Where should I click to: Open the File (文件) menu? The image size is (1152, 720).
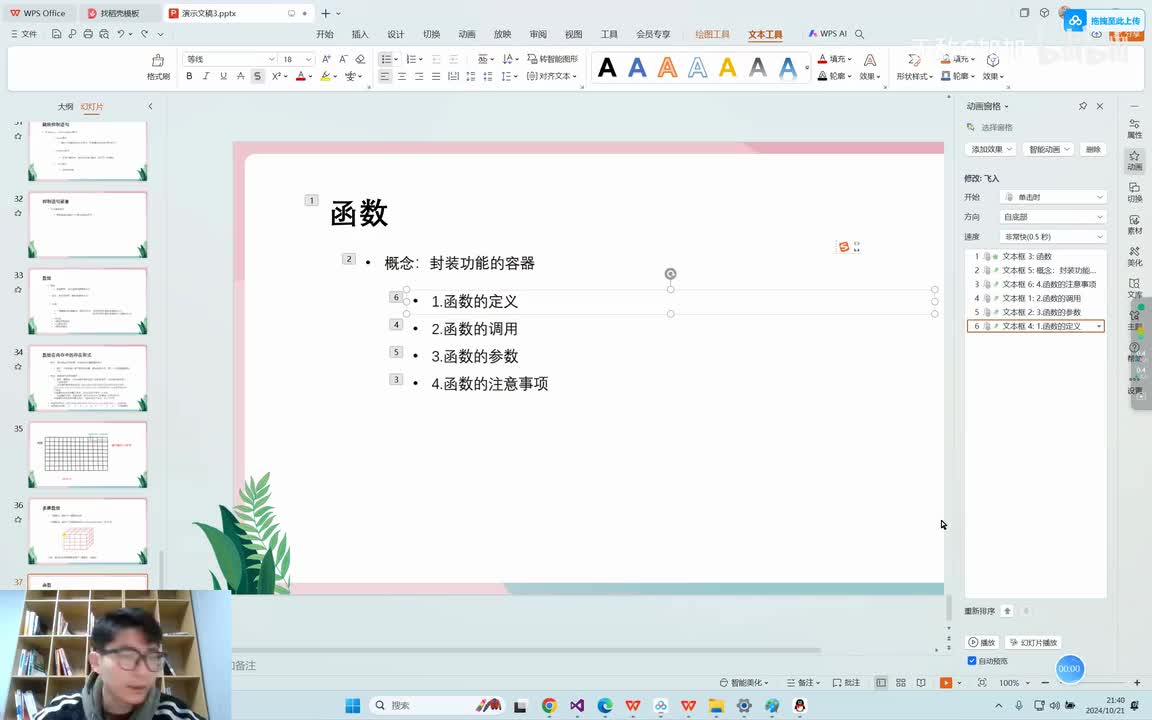click(24, 34)
